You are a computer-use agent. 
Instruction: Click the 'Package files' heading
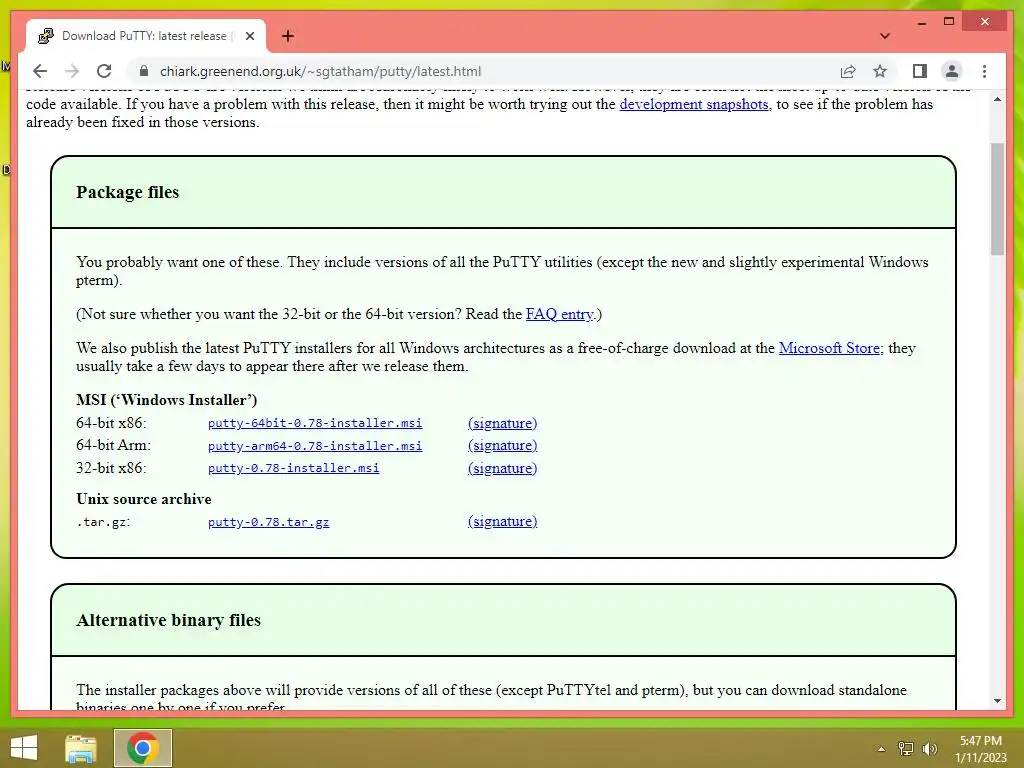click(x=127, y=192)
